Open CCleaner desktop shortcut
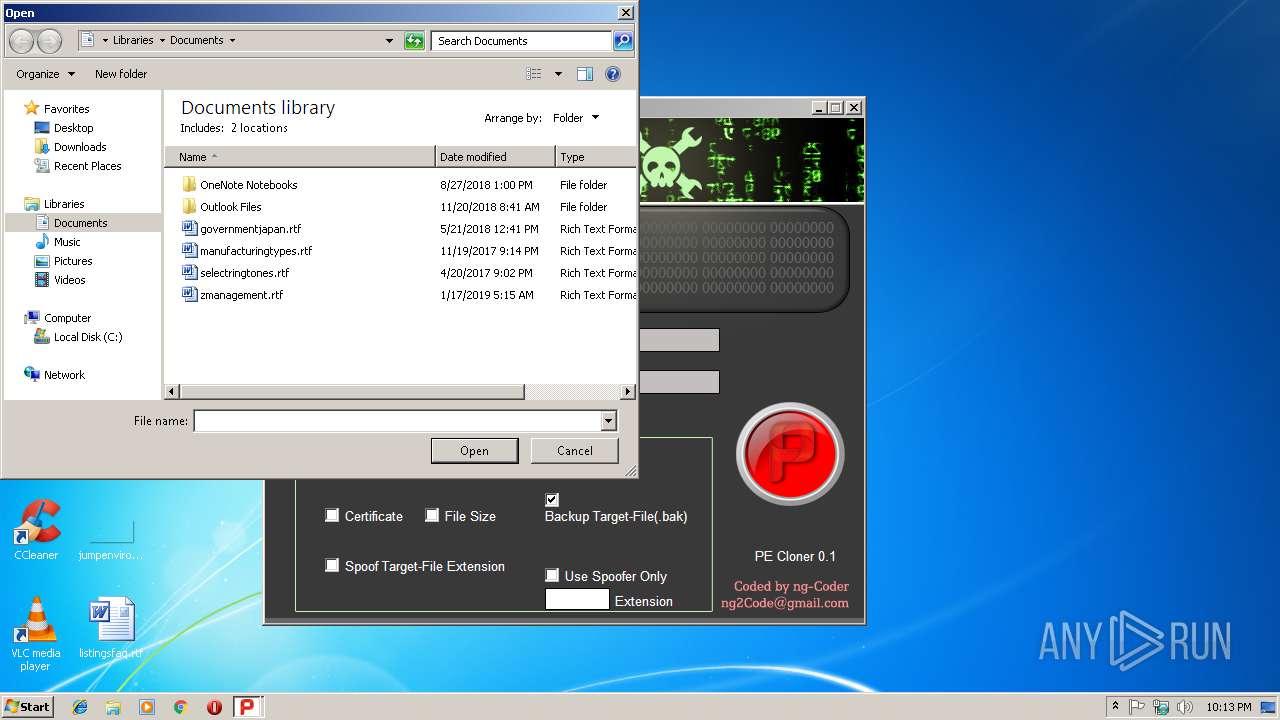This screenshot has height=720, width=1280. (36, 530)
